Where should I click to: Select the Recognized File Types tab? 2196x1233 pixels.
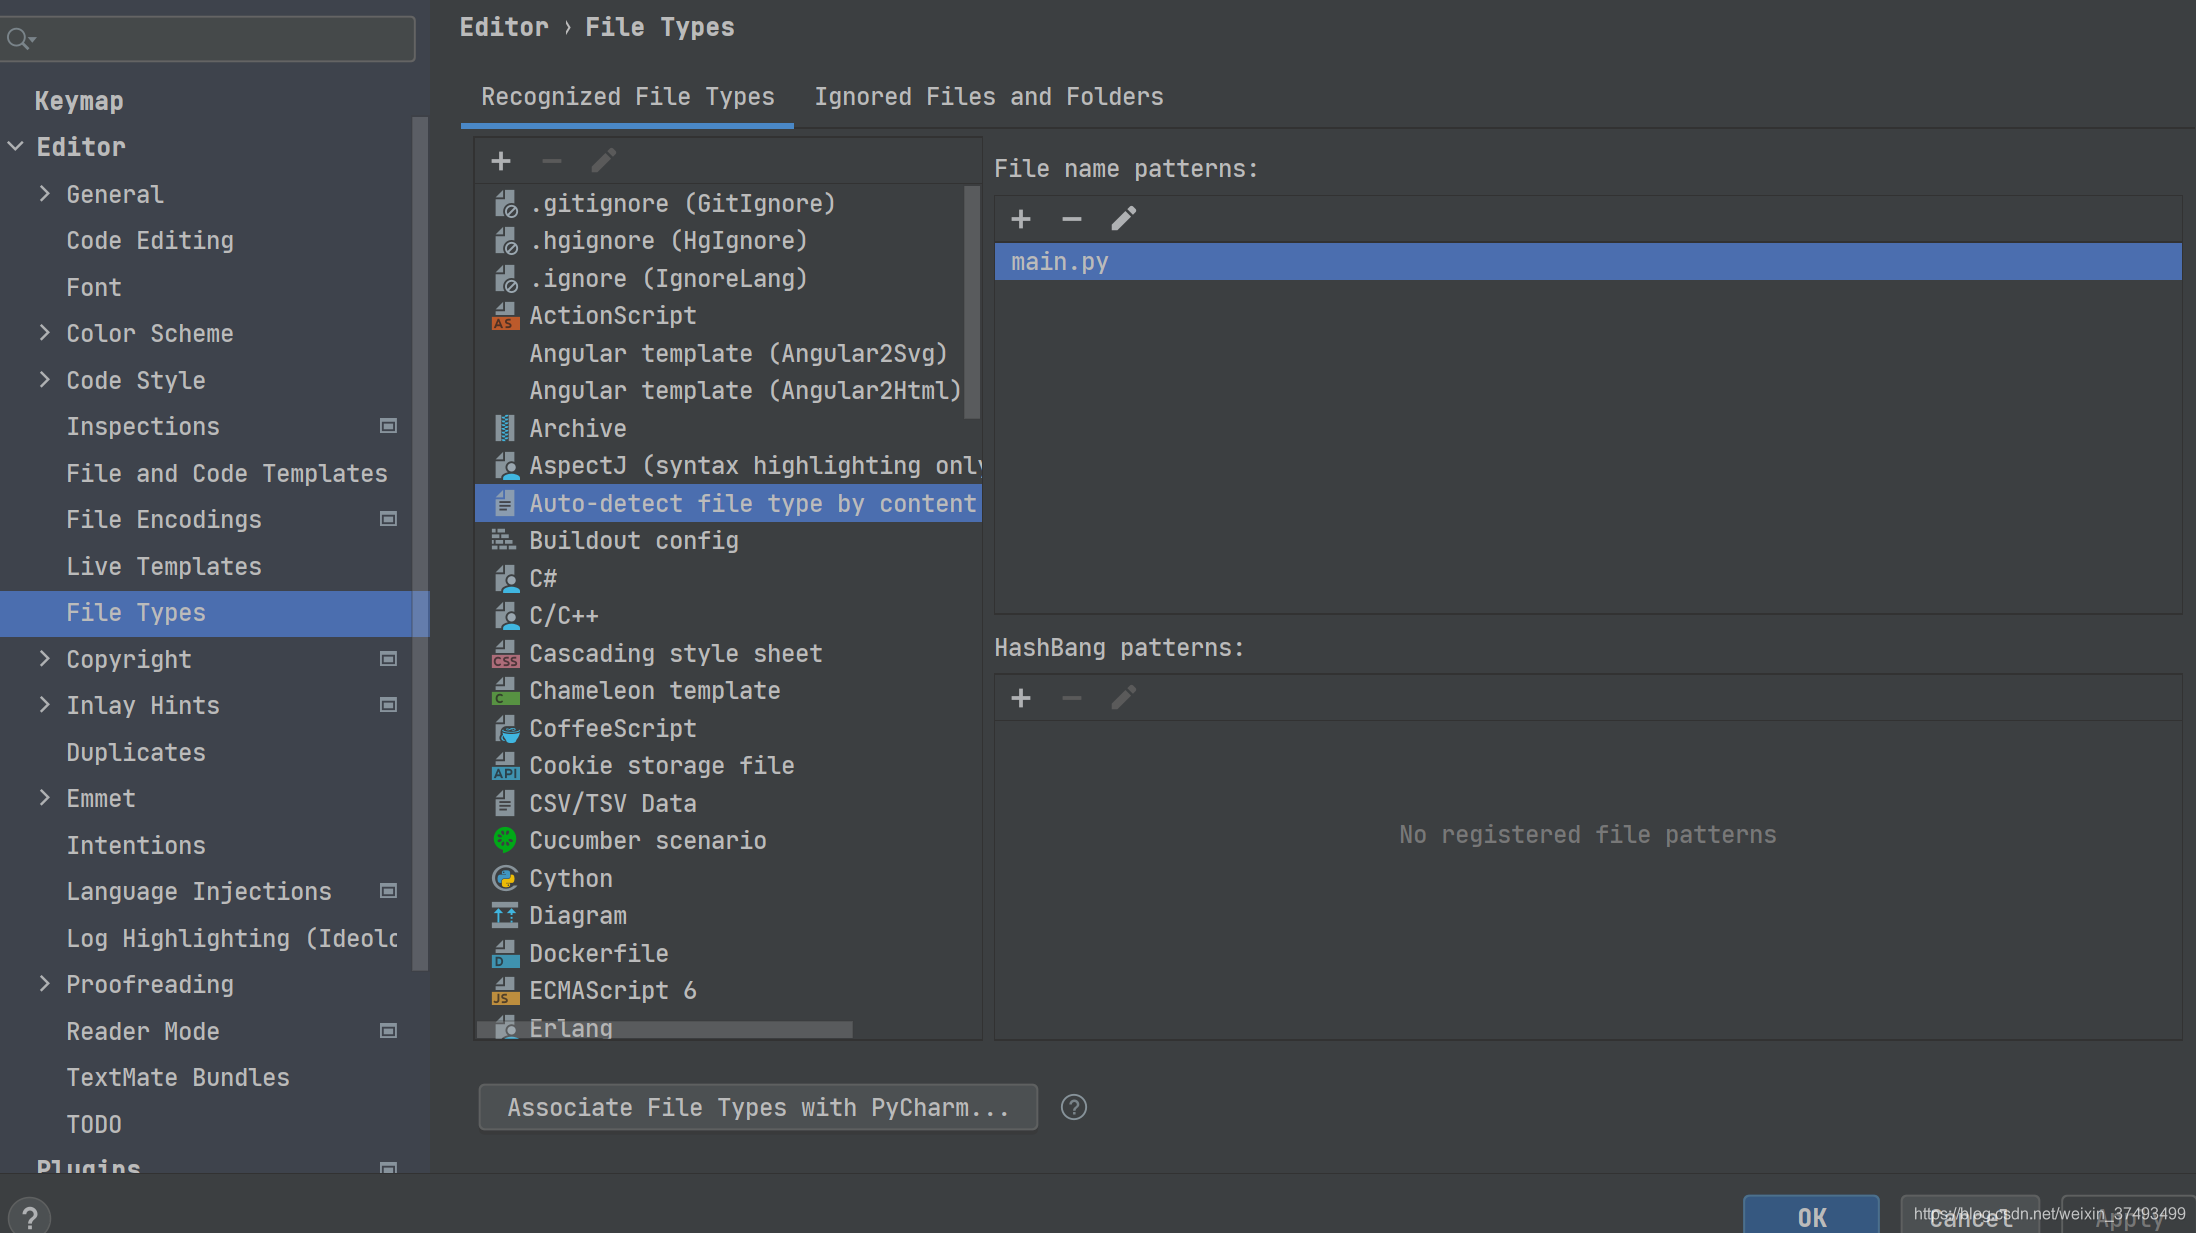click(627, 97)
